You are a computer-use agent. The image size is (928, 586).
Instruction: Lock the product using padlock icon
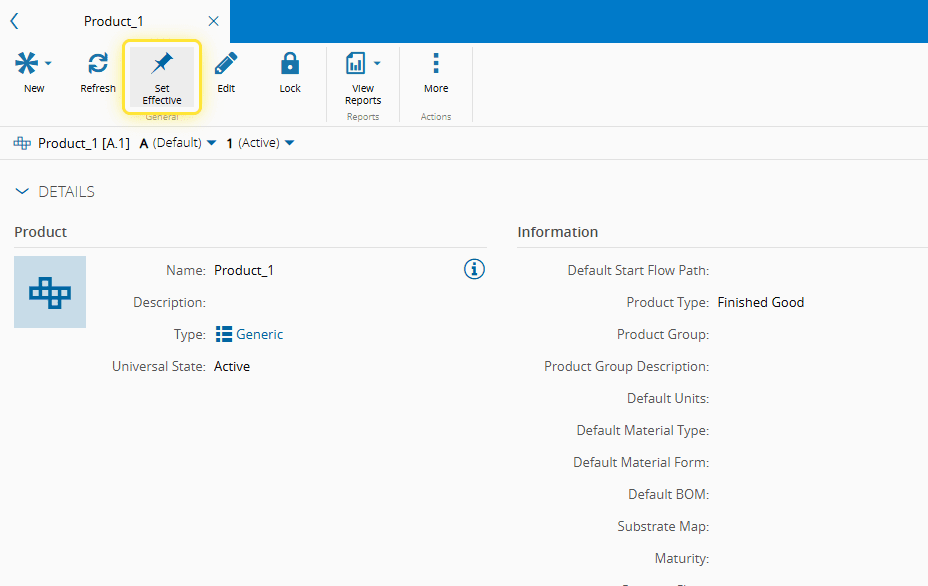point(290,64)
